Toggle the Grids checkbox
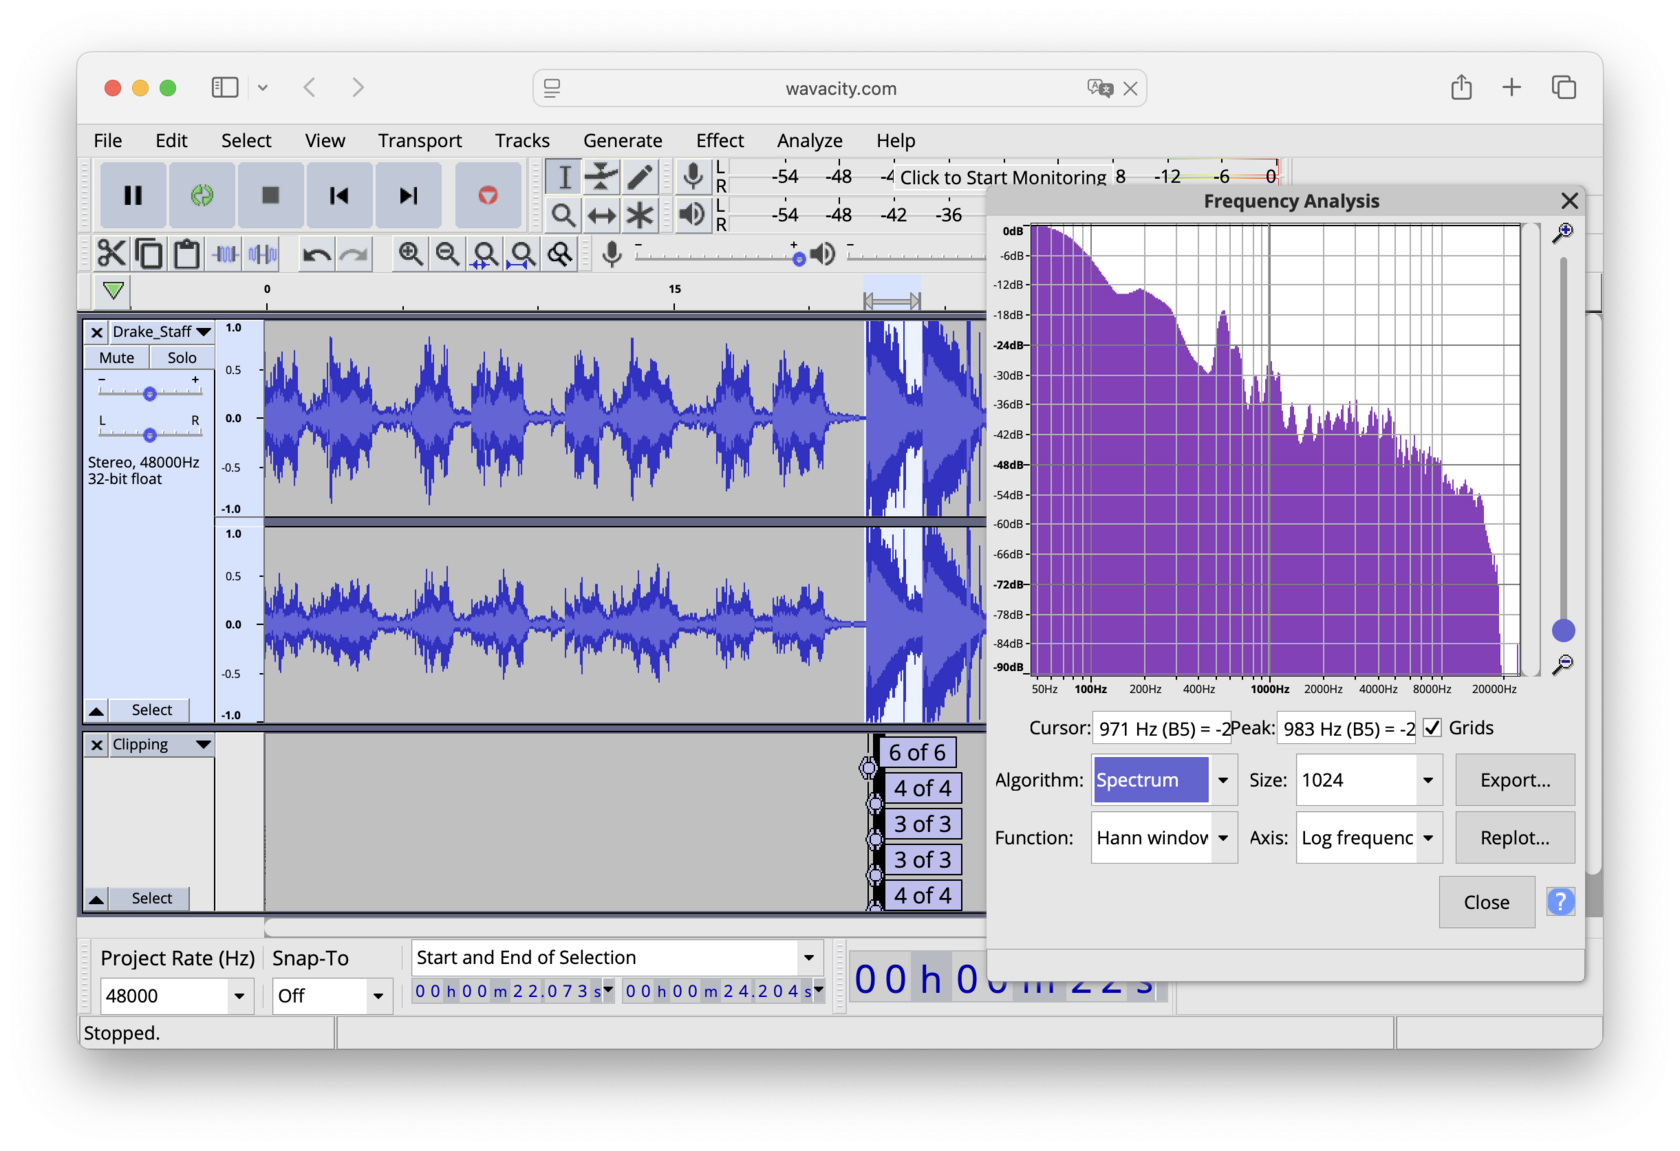 1432,728
